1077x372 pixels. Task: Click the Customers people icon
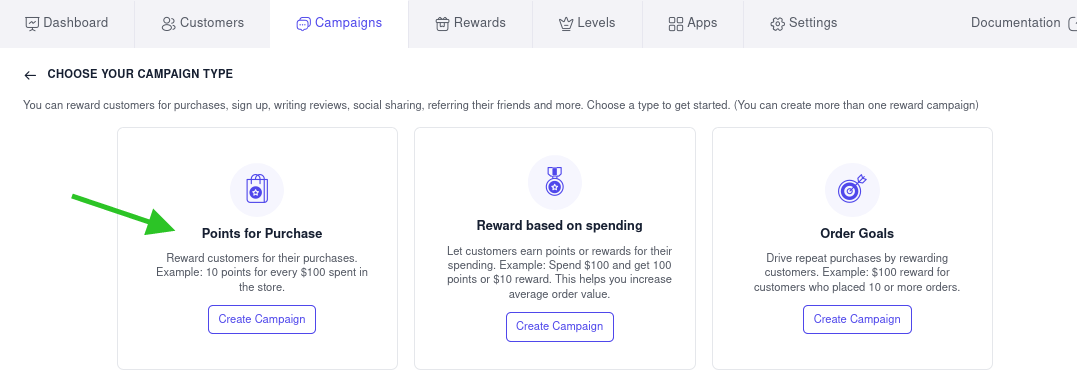[x=169, y=24]
